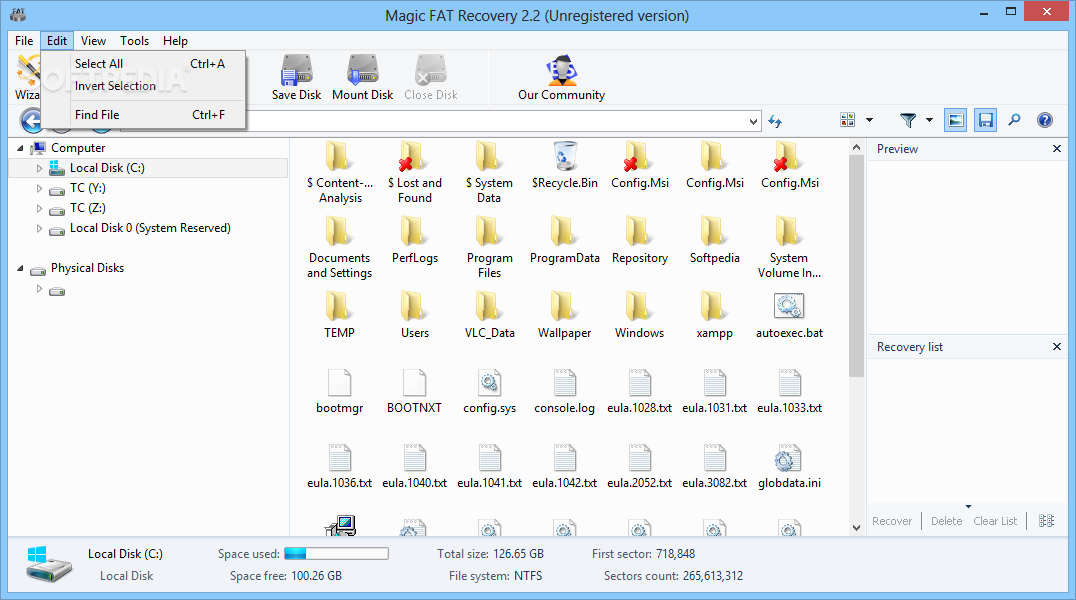1076x600 pixels.
Task: Expand the unnamed physical disk node
Action: tap(39, 289)
